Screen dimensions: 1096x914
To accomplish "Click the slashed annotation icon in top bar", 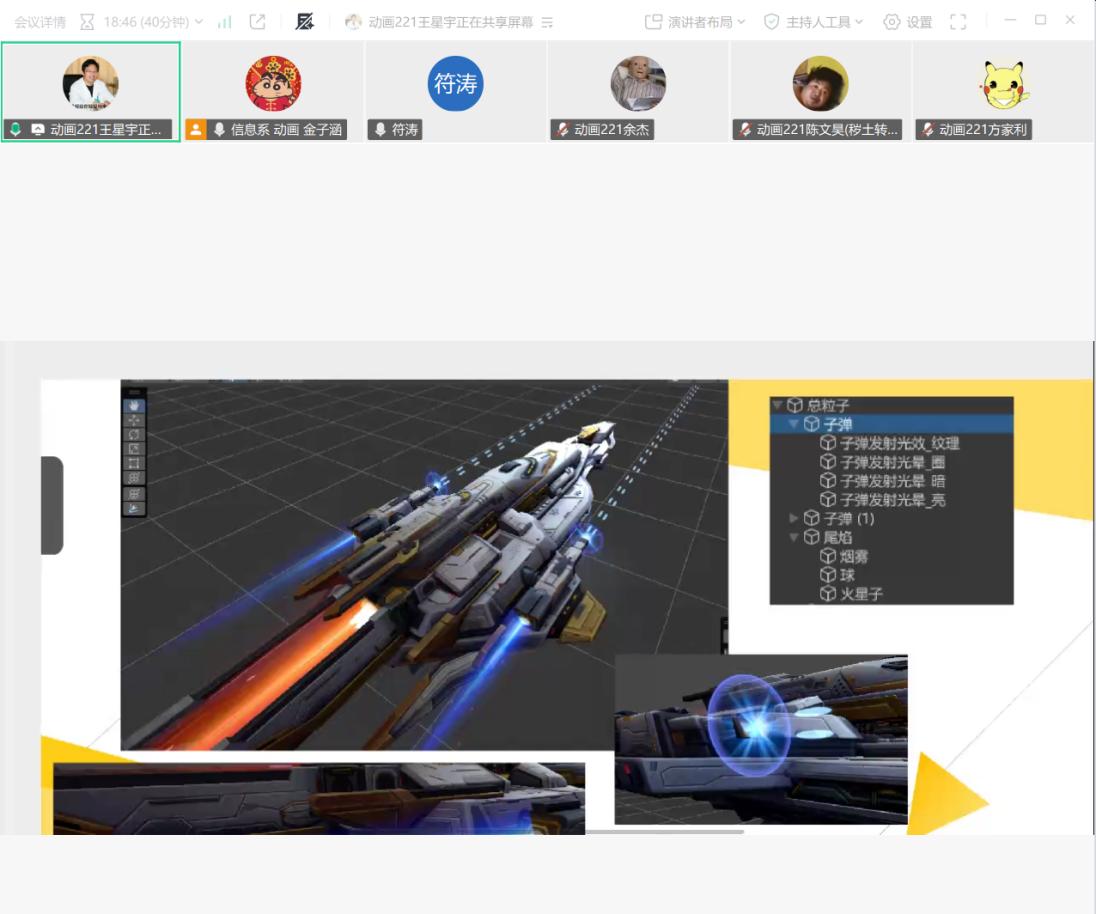I will pyautogui.click(x=305, y=22).
